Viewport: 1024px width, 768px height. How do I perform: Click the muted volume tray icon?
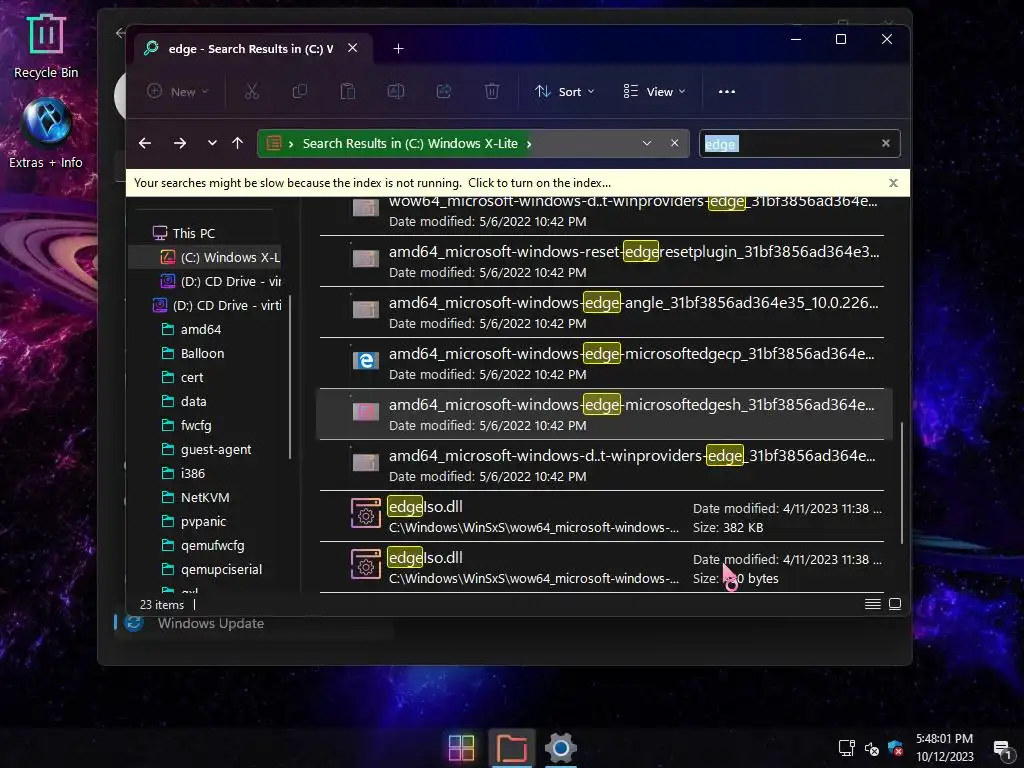871,748
